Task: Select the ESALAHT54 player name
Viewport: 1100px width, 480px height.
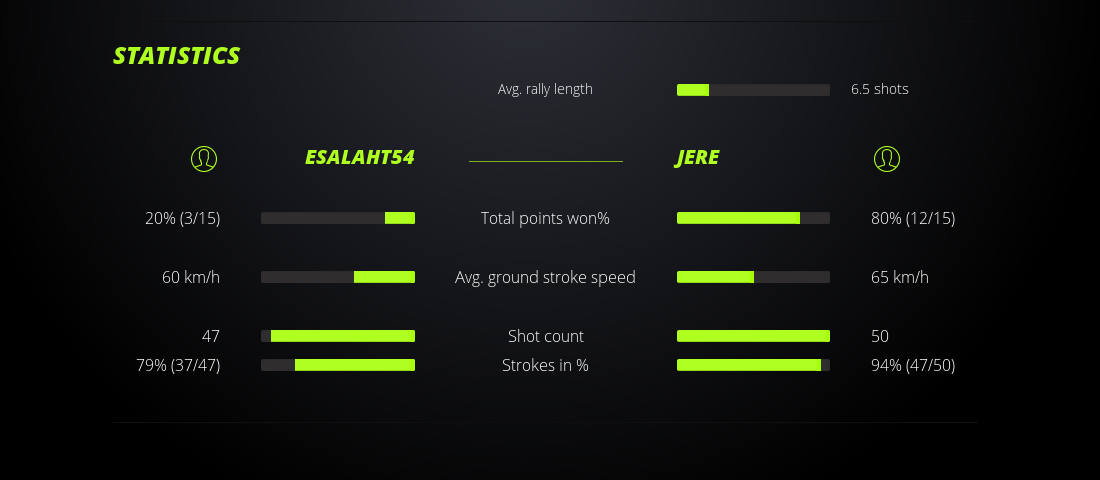Action: pyautogui.click(x=359, y=158)
